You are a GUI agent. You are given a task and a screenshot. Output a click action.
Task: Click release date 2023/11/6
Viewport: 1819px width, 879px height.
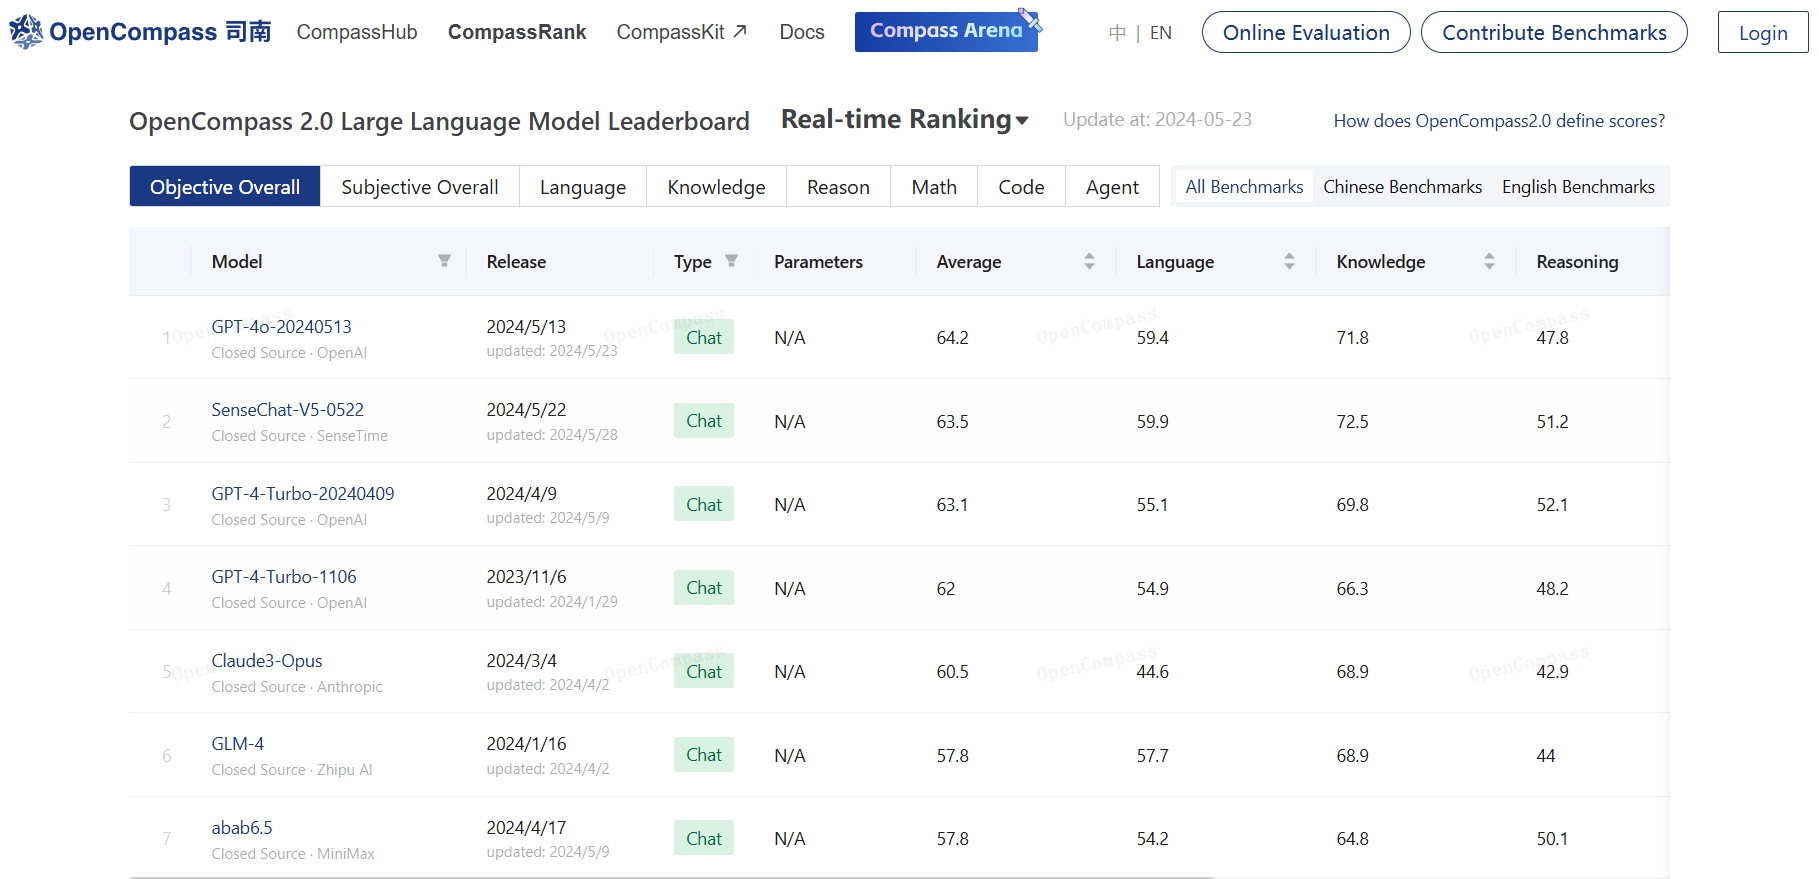click(x=526, y=577)
